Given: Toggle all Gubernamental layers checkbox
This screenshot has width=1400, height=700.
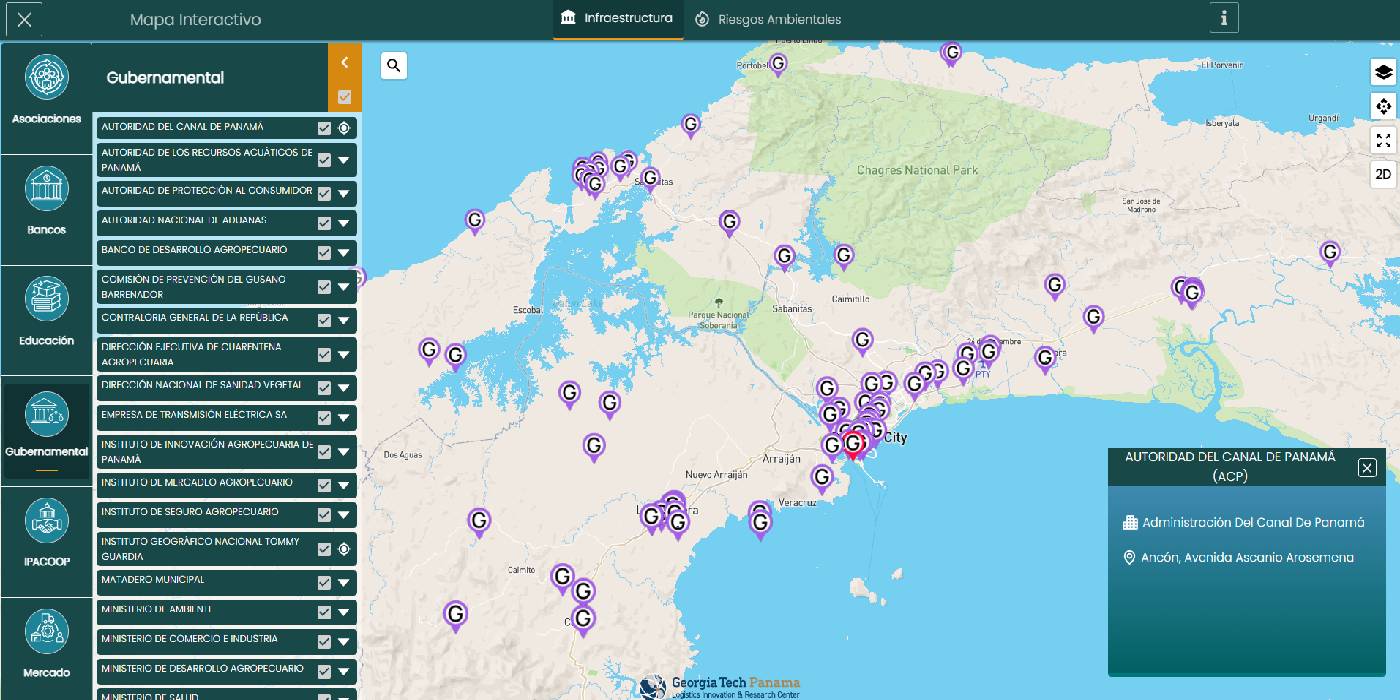Looking at the screenshot, I should (344, 97).
